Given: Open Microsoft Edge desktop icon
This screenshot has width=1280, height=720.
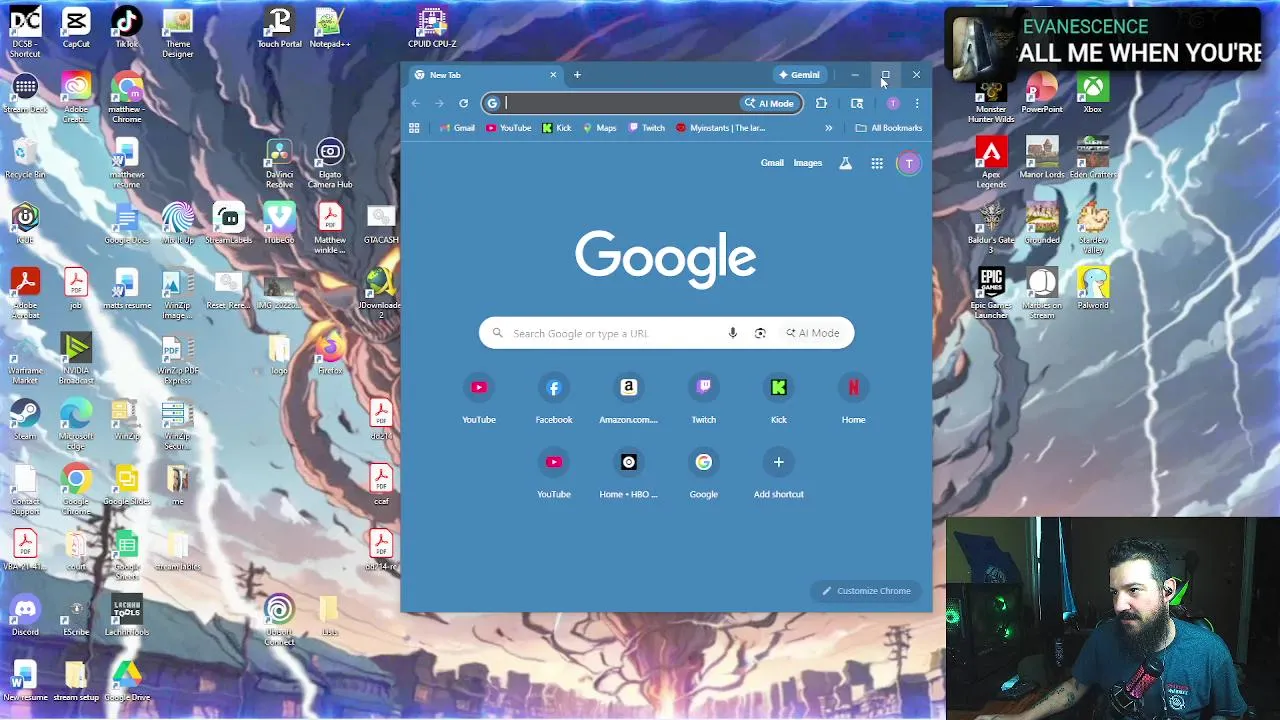Looking at the screenshot, I should tap(76, 424).
